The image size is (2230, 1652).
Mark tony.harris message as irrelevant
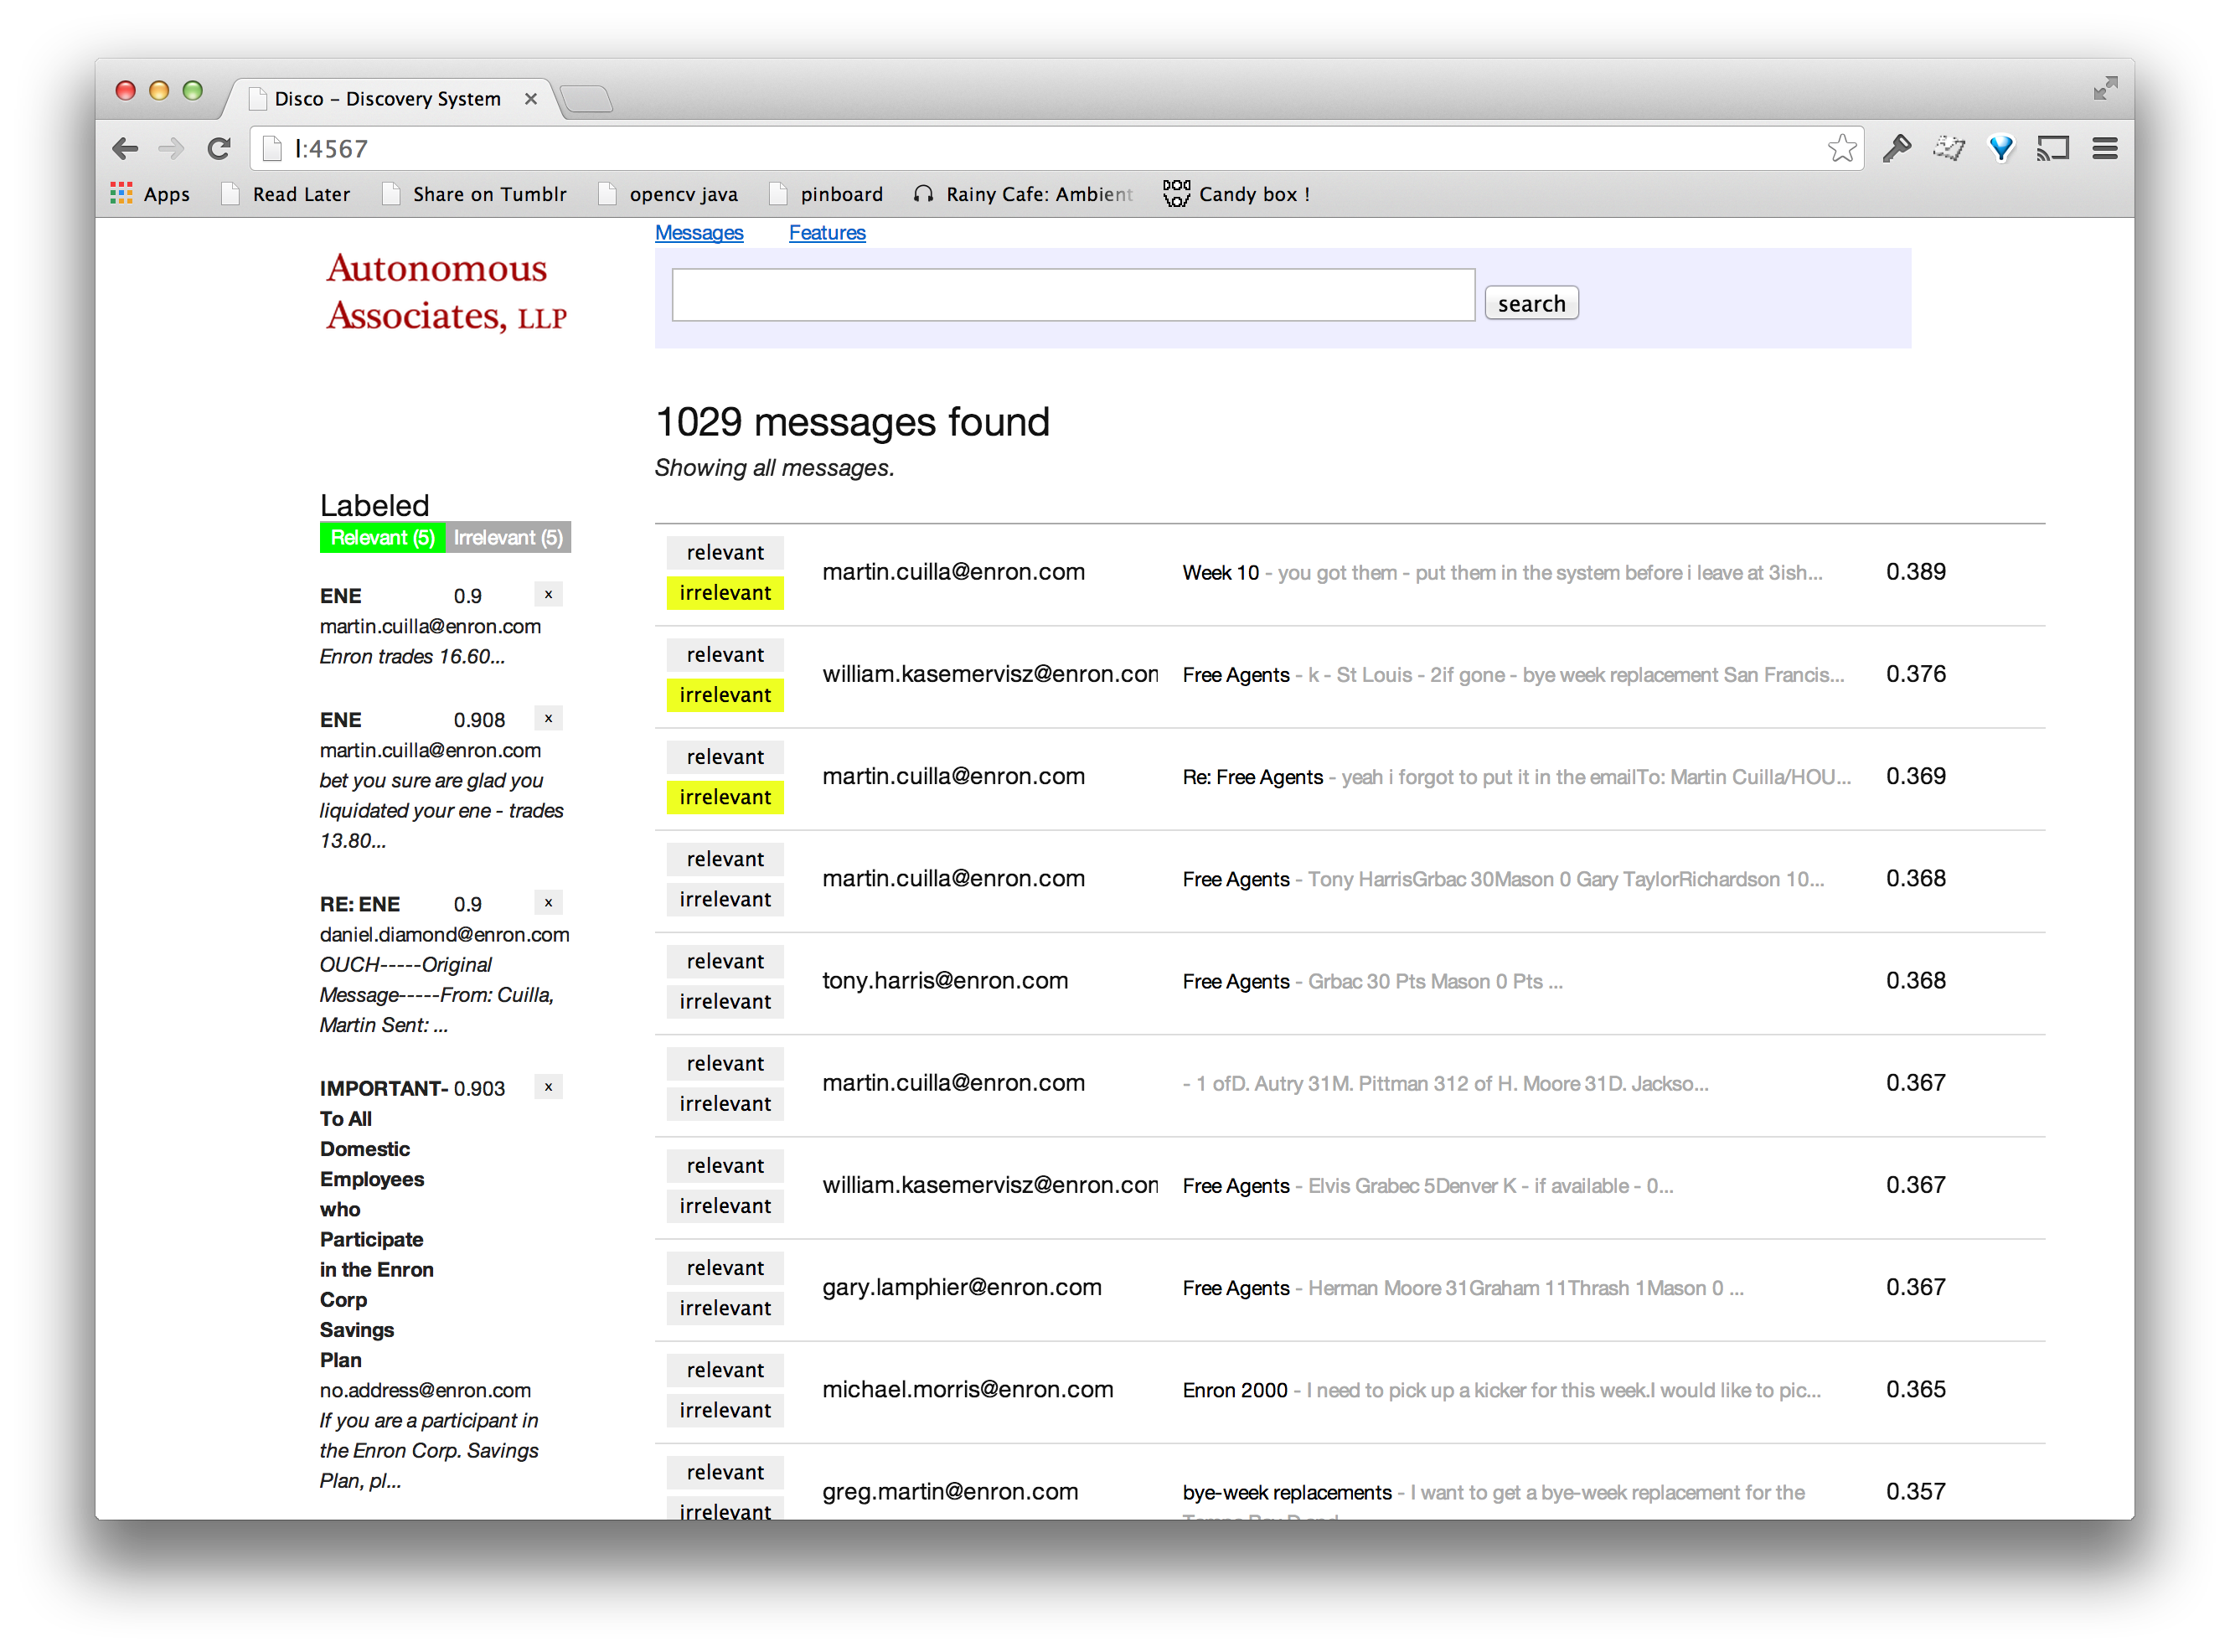coord(725,1002)
